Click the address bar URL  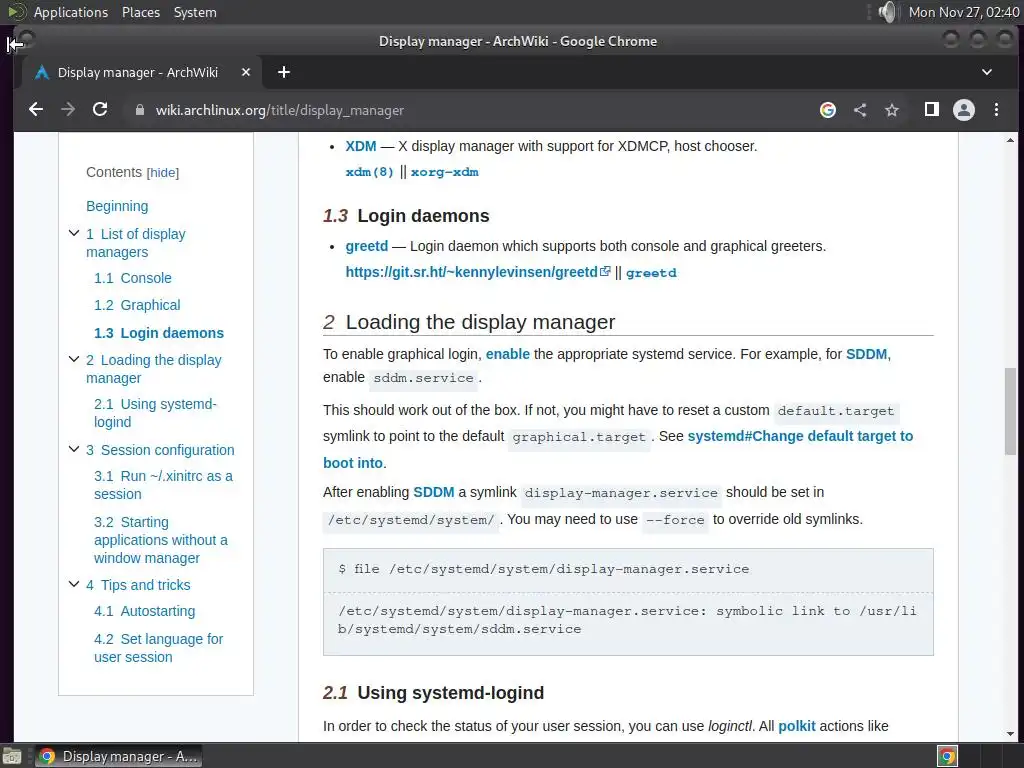(x=280, y=110)
